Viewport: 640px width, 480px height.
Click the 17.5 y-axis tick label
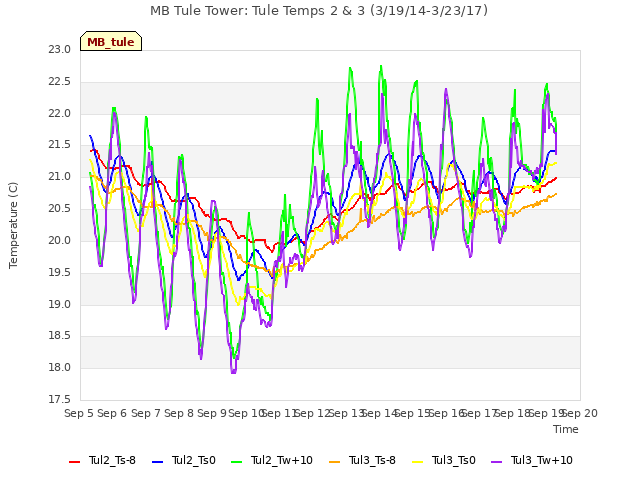click(60, 399)
